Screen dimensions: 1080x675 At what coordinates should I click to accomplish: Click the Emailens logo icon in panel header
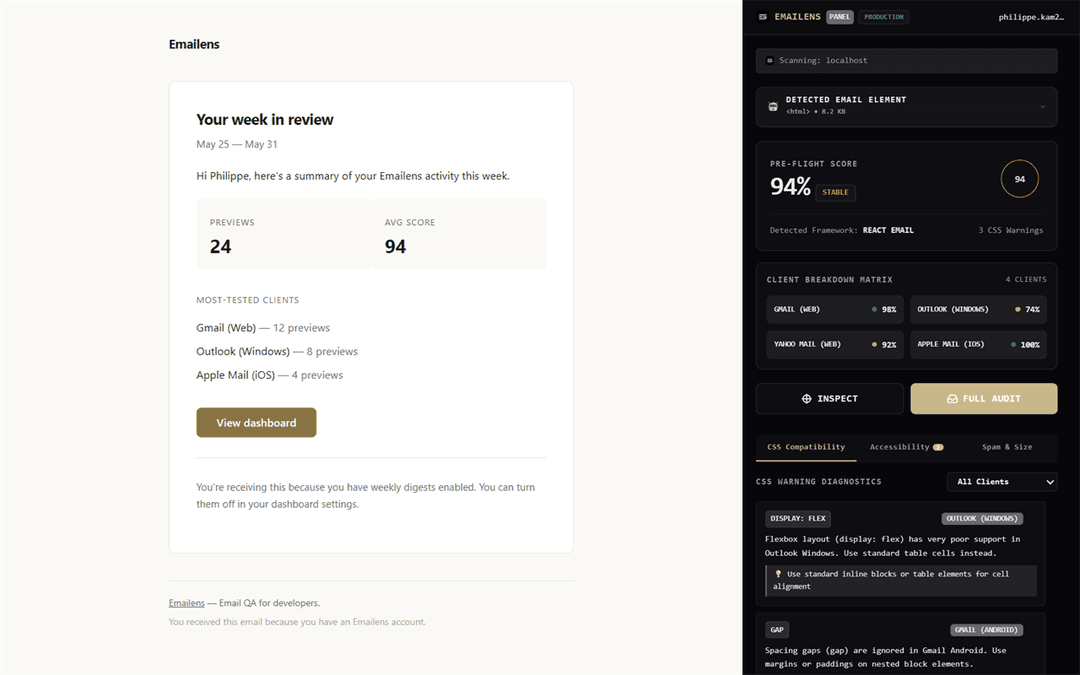tap(762, 17)
